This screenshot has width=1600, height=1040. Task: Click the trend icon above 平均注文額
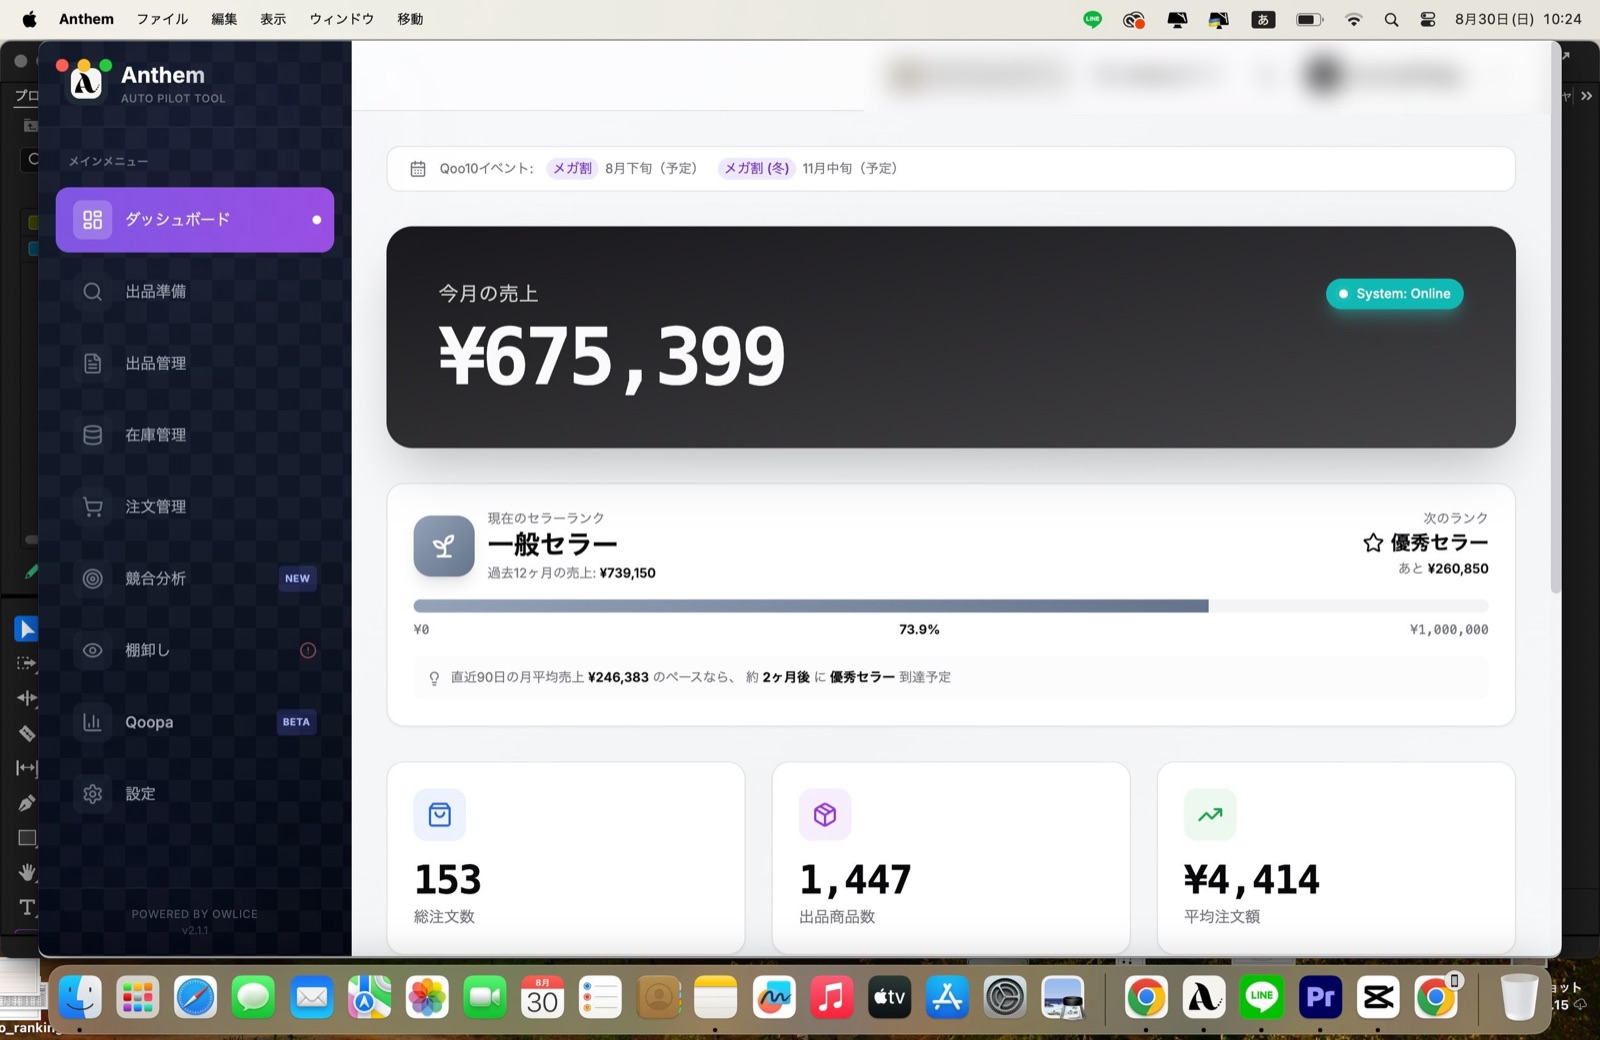pyautogui.click(x=1210, y=815)
